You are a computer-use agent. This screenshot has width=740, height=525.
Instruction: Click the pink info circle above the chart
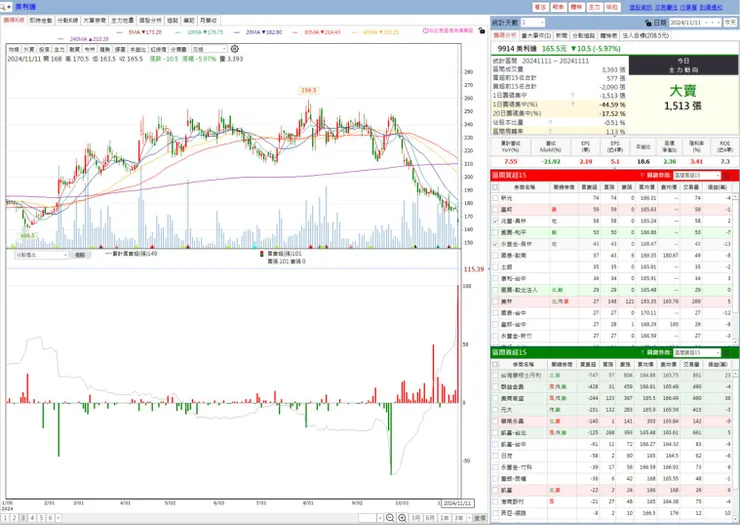(425, 30)
